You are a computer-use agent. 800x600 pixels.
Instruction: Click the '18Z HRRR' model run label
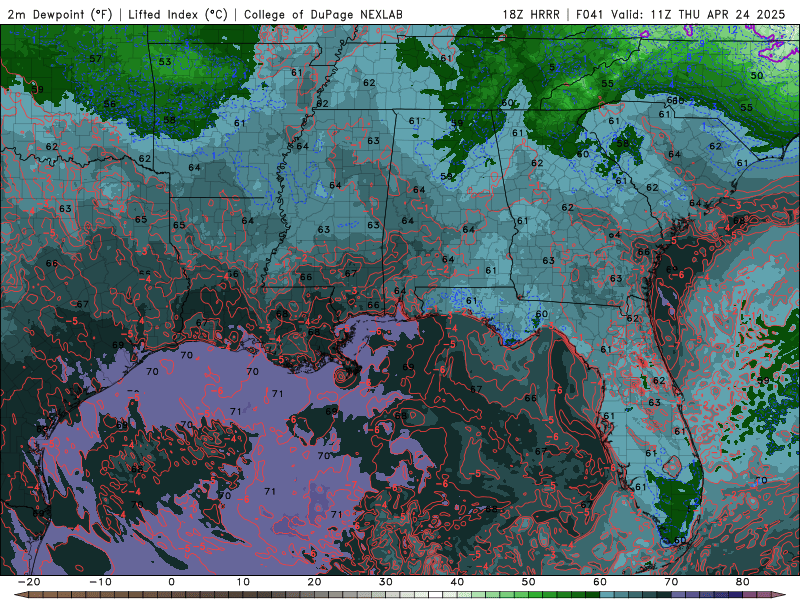click(x=531, y=14)
